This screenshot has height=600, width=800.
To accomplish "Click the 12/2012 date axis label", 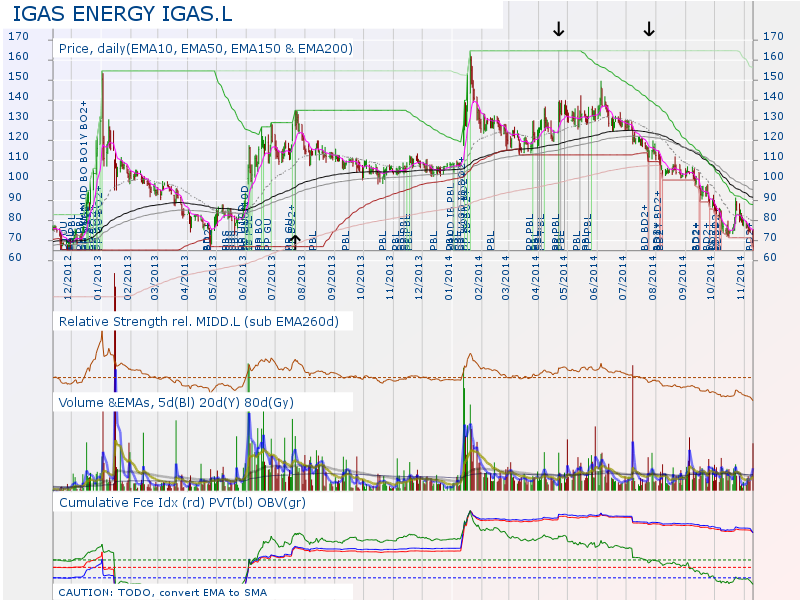I will (68, 278).
